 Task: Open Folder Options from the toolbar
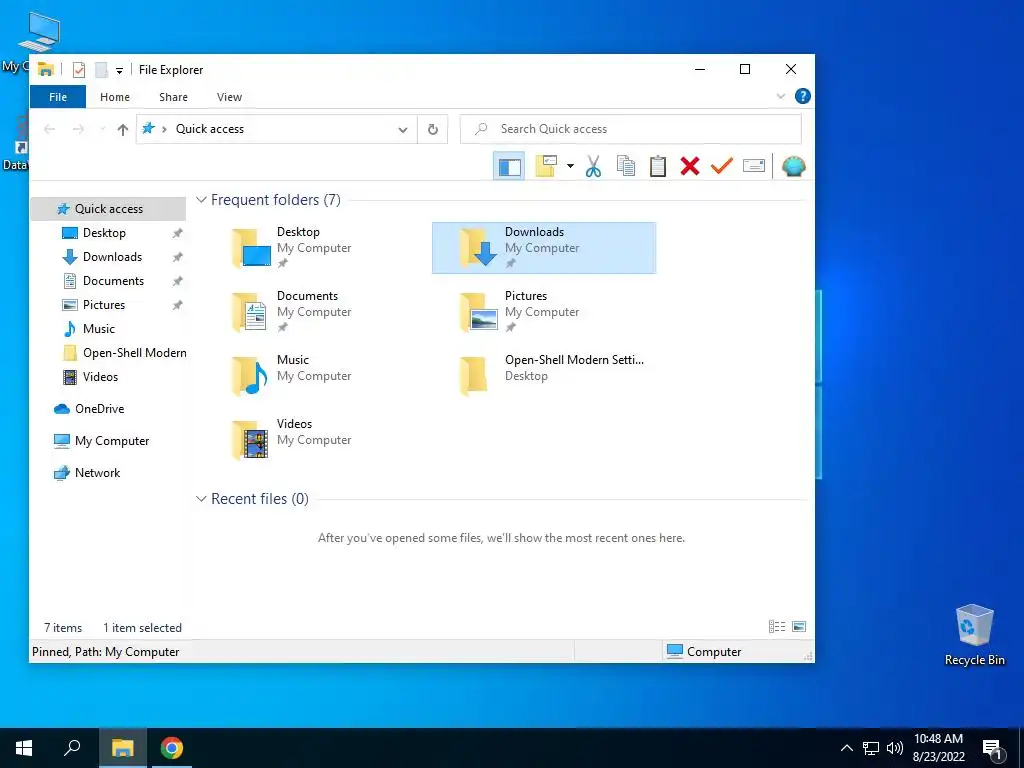point(546,166)
